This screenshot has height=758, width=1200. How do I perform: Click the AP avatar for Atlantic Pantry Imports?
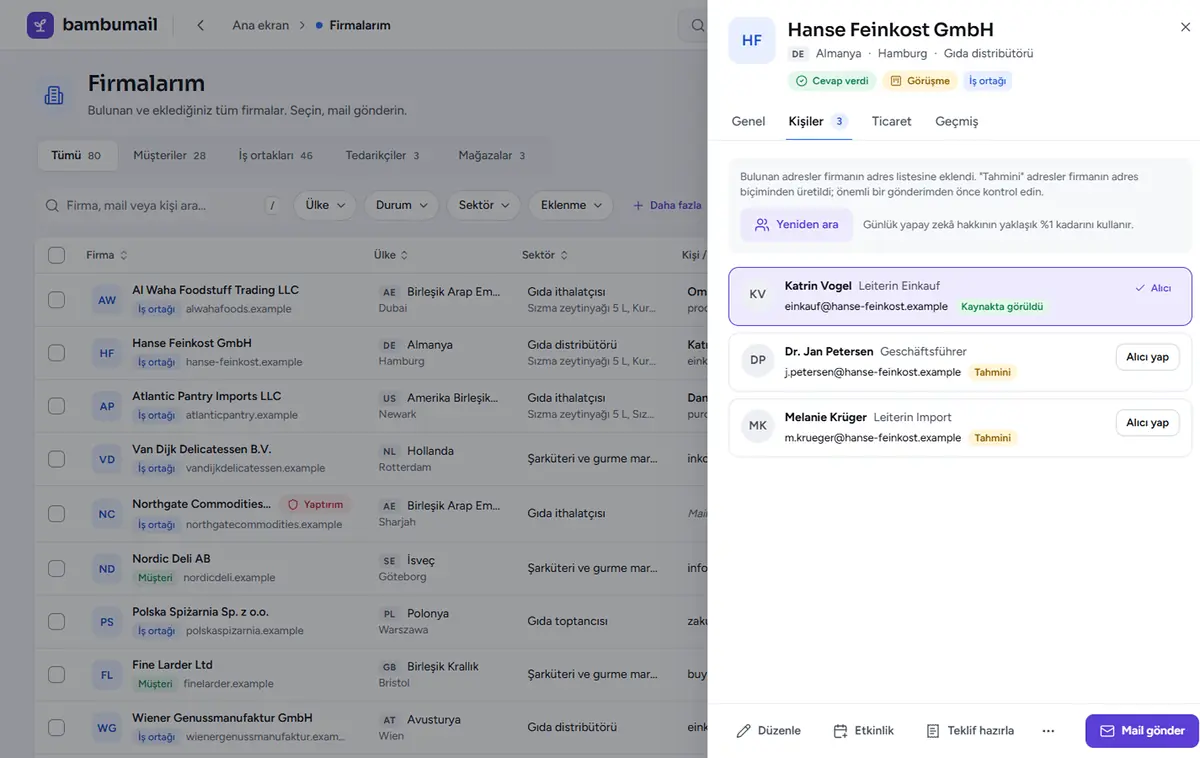point(107,407)
